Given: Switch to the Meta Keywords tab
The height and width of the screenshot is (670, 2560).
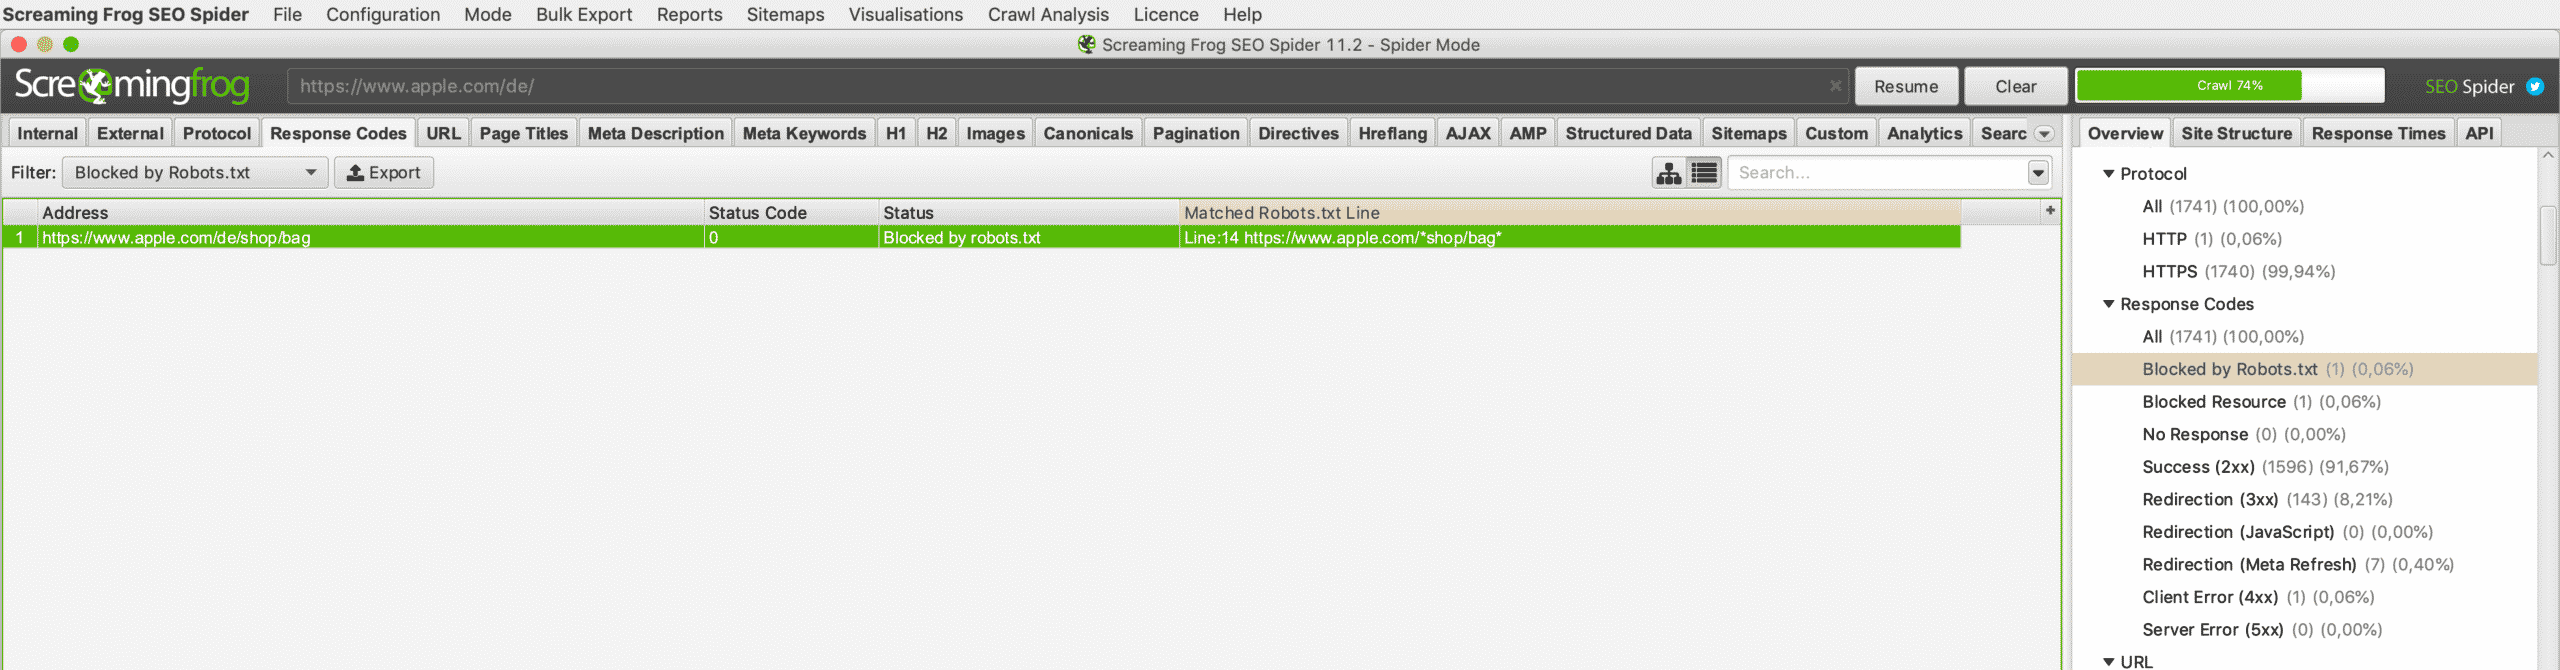Looking at the screenshot, I should pyautogui.click(x=805, y=133).
